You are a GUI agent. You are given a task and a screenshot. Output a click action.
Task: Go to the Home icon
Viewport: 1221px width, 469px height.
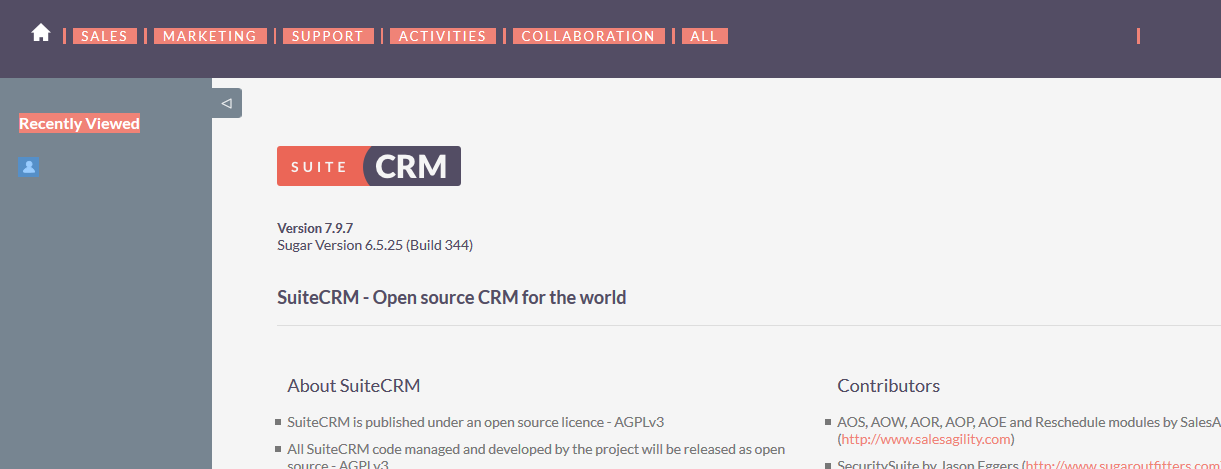[x=41, y=33]
